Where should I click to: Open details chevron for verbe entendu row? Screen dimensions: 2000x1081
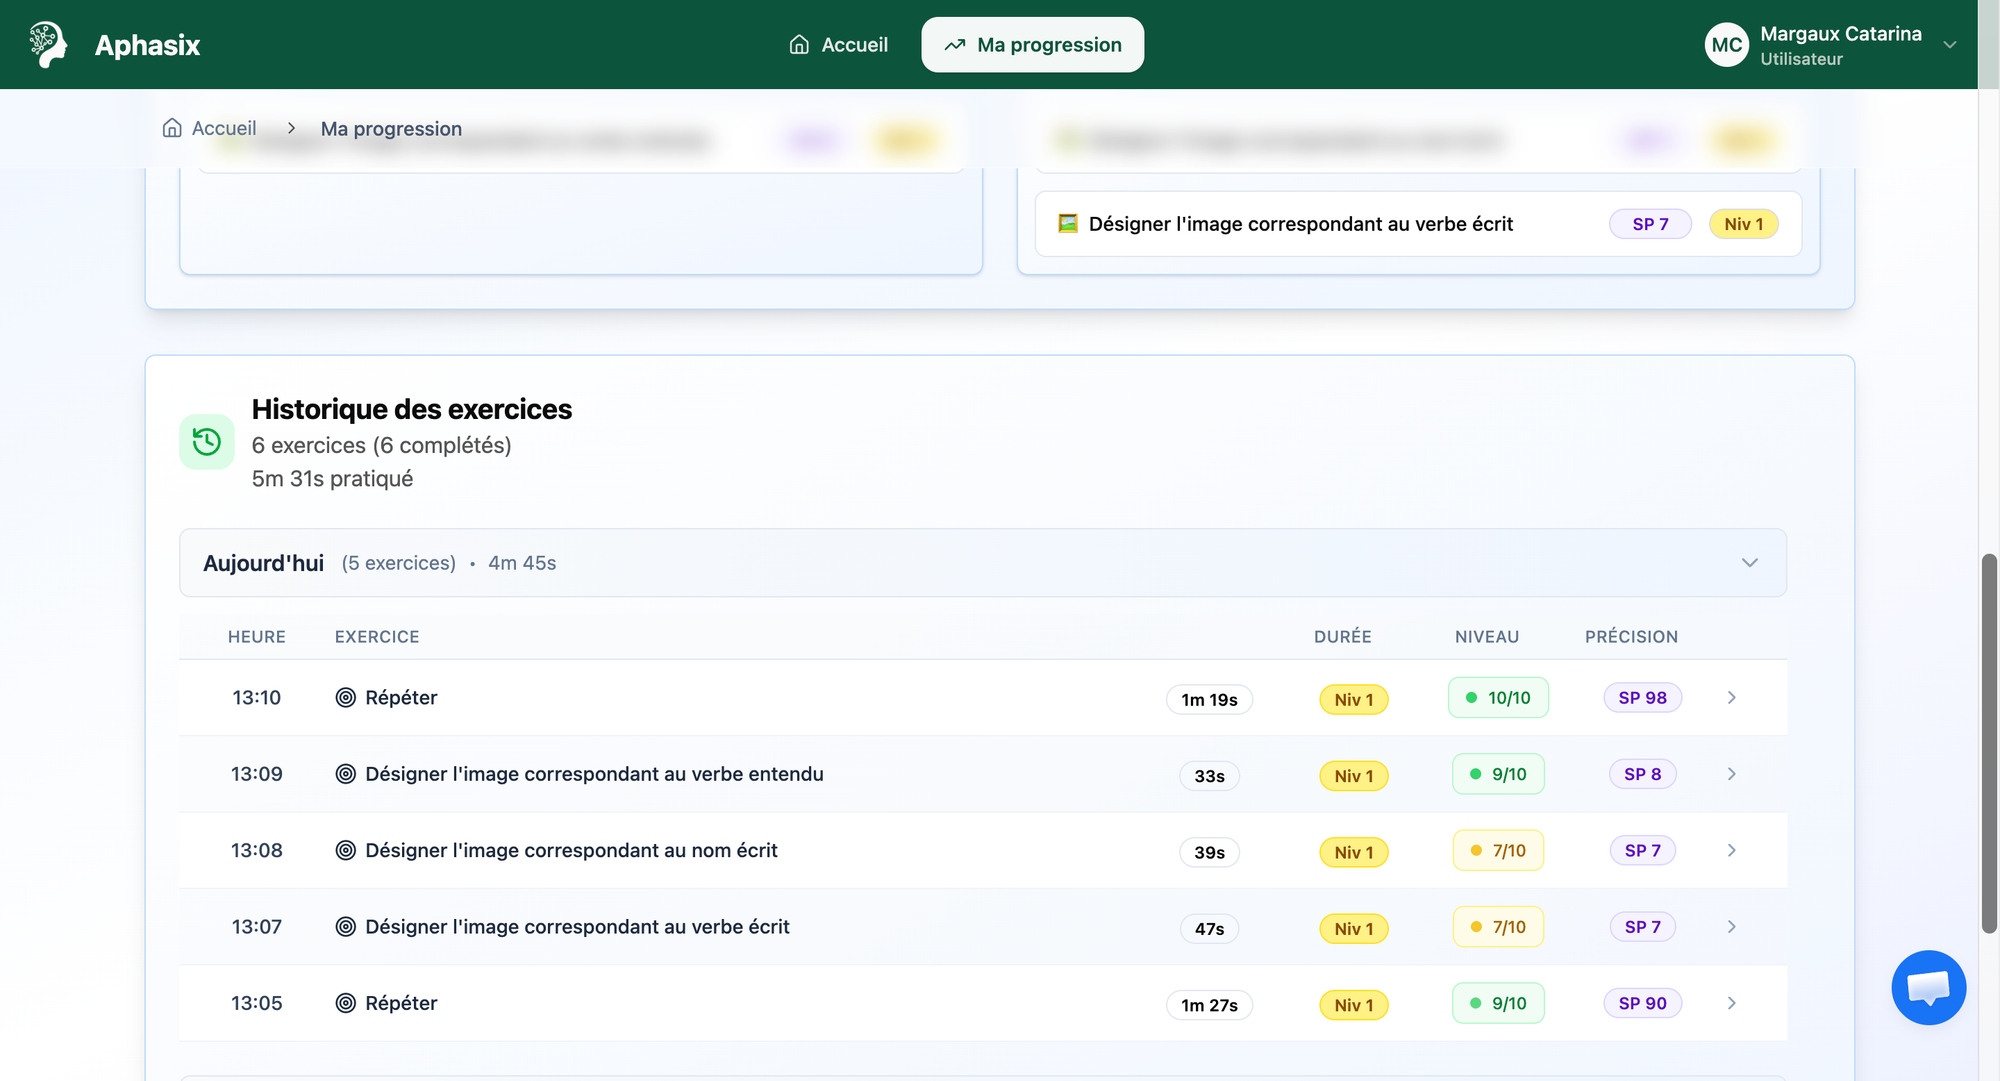click(1732, 774)
